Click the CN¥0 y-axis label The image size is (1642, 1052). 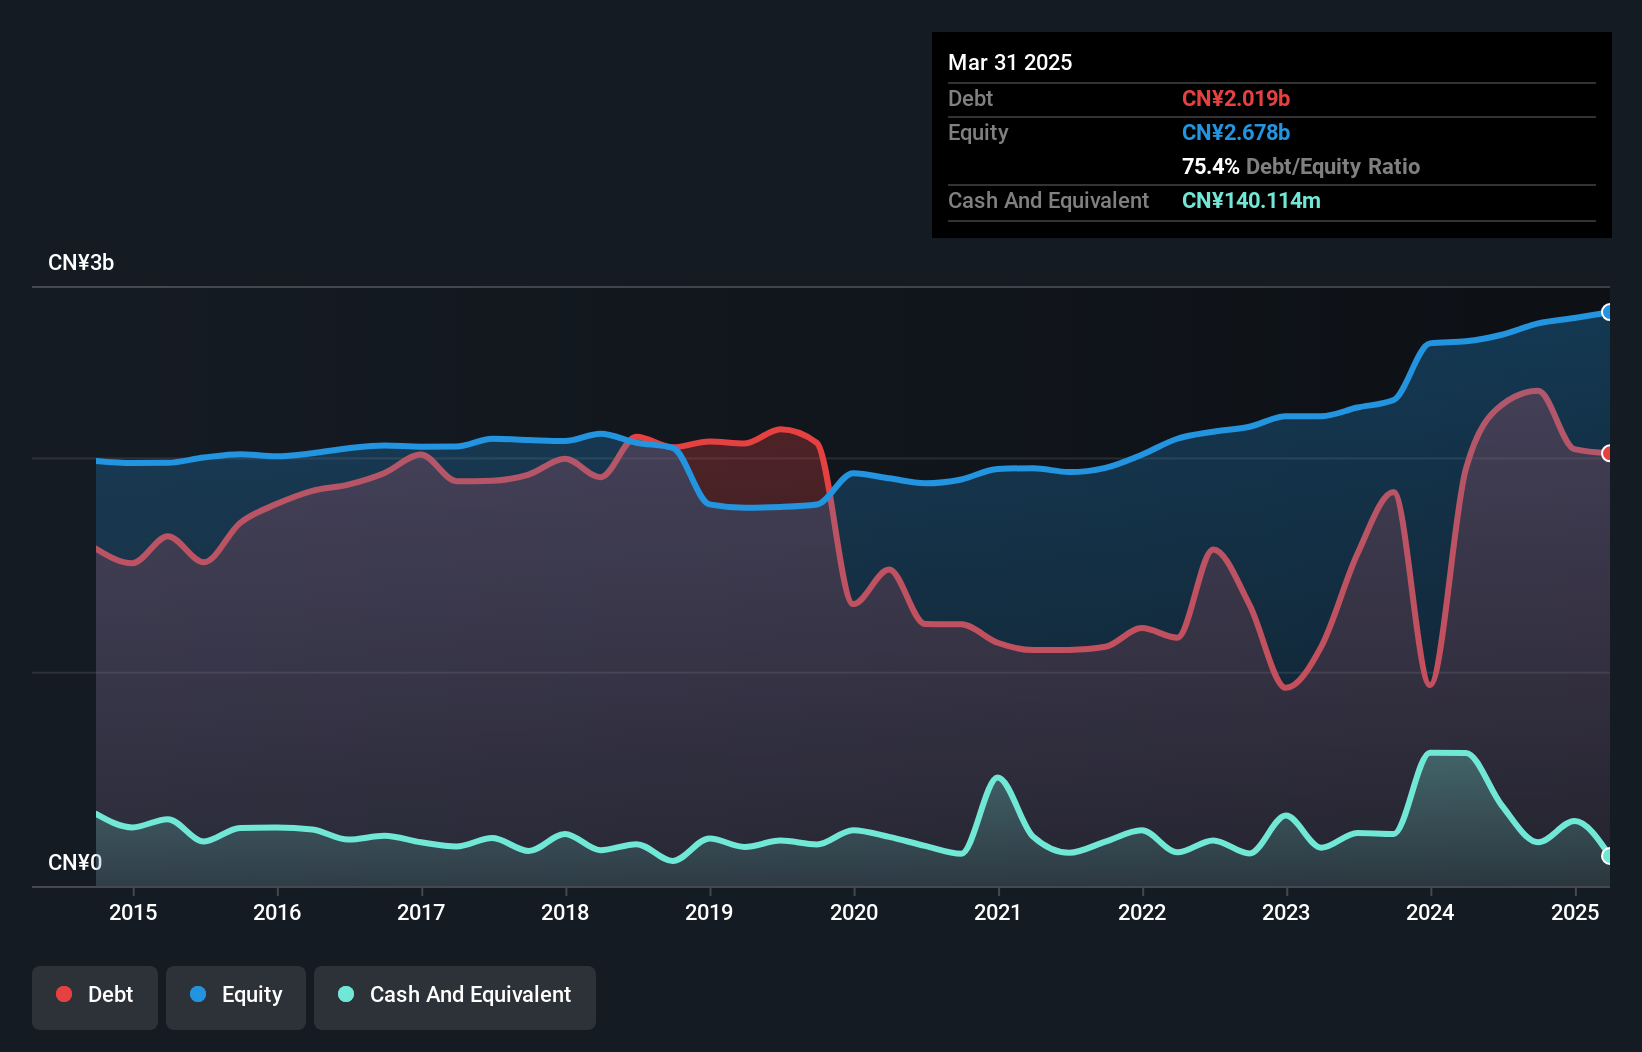[x=75, y=862]
